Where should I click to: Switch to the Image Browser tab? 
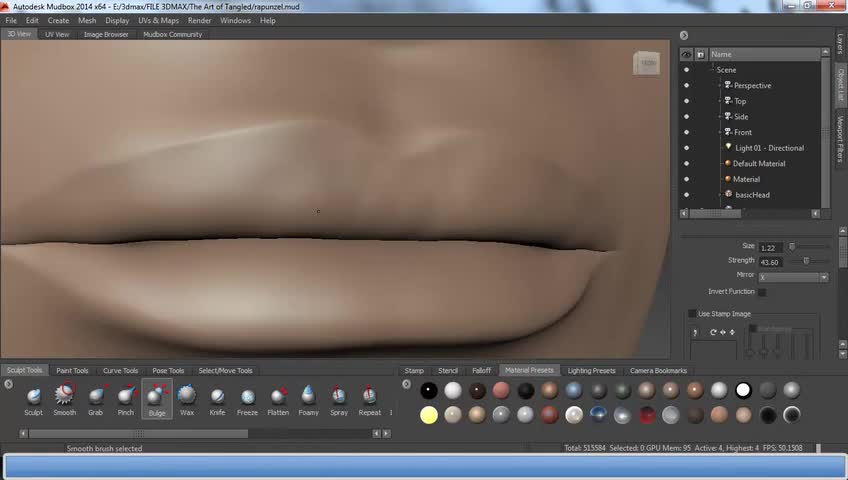[x=106, y=34]
